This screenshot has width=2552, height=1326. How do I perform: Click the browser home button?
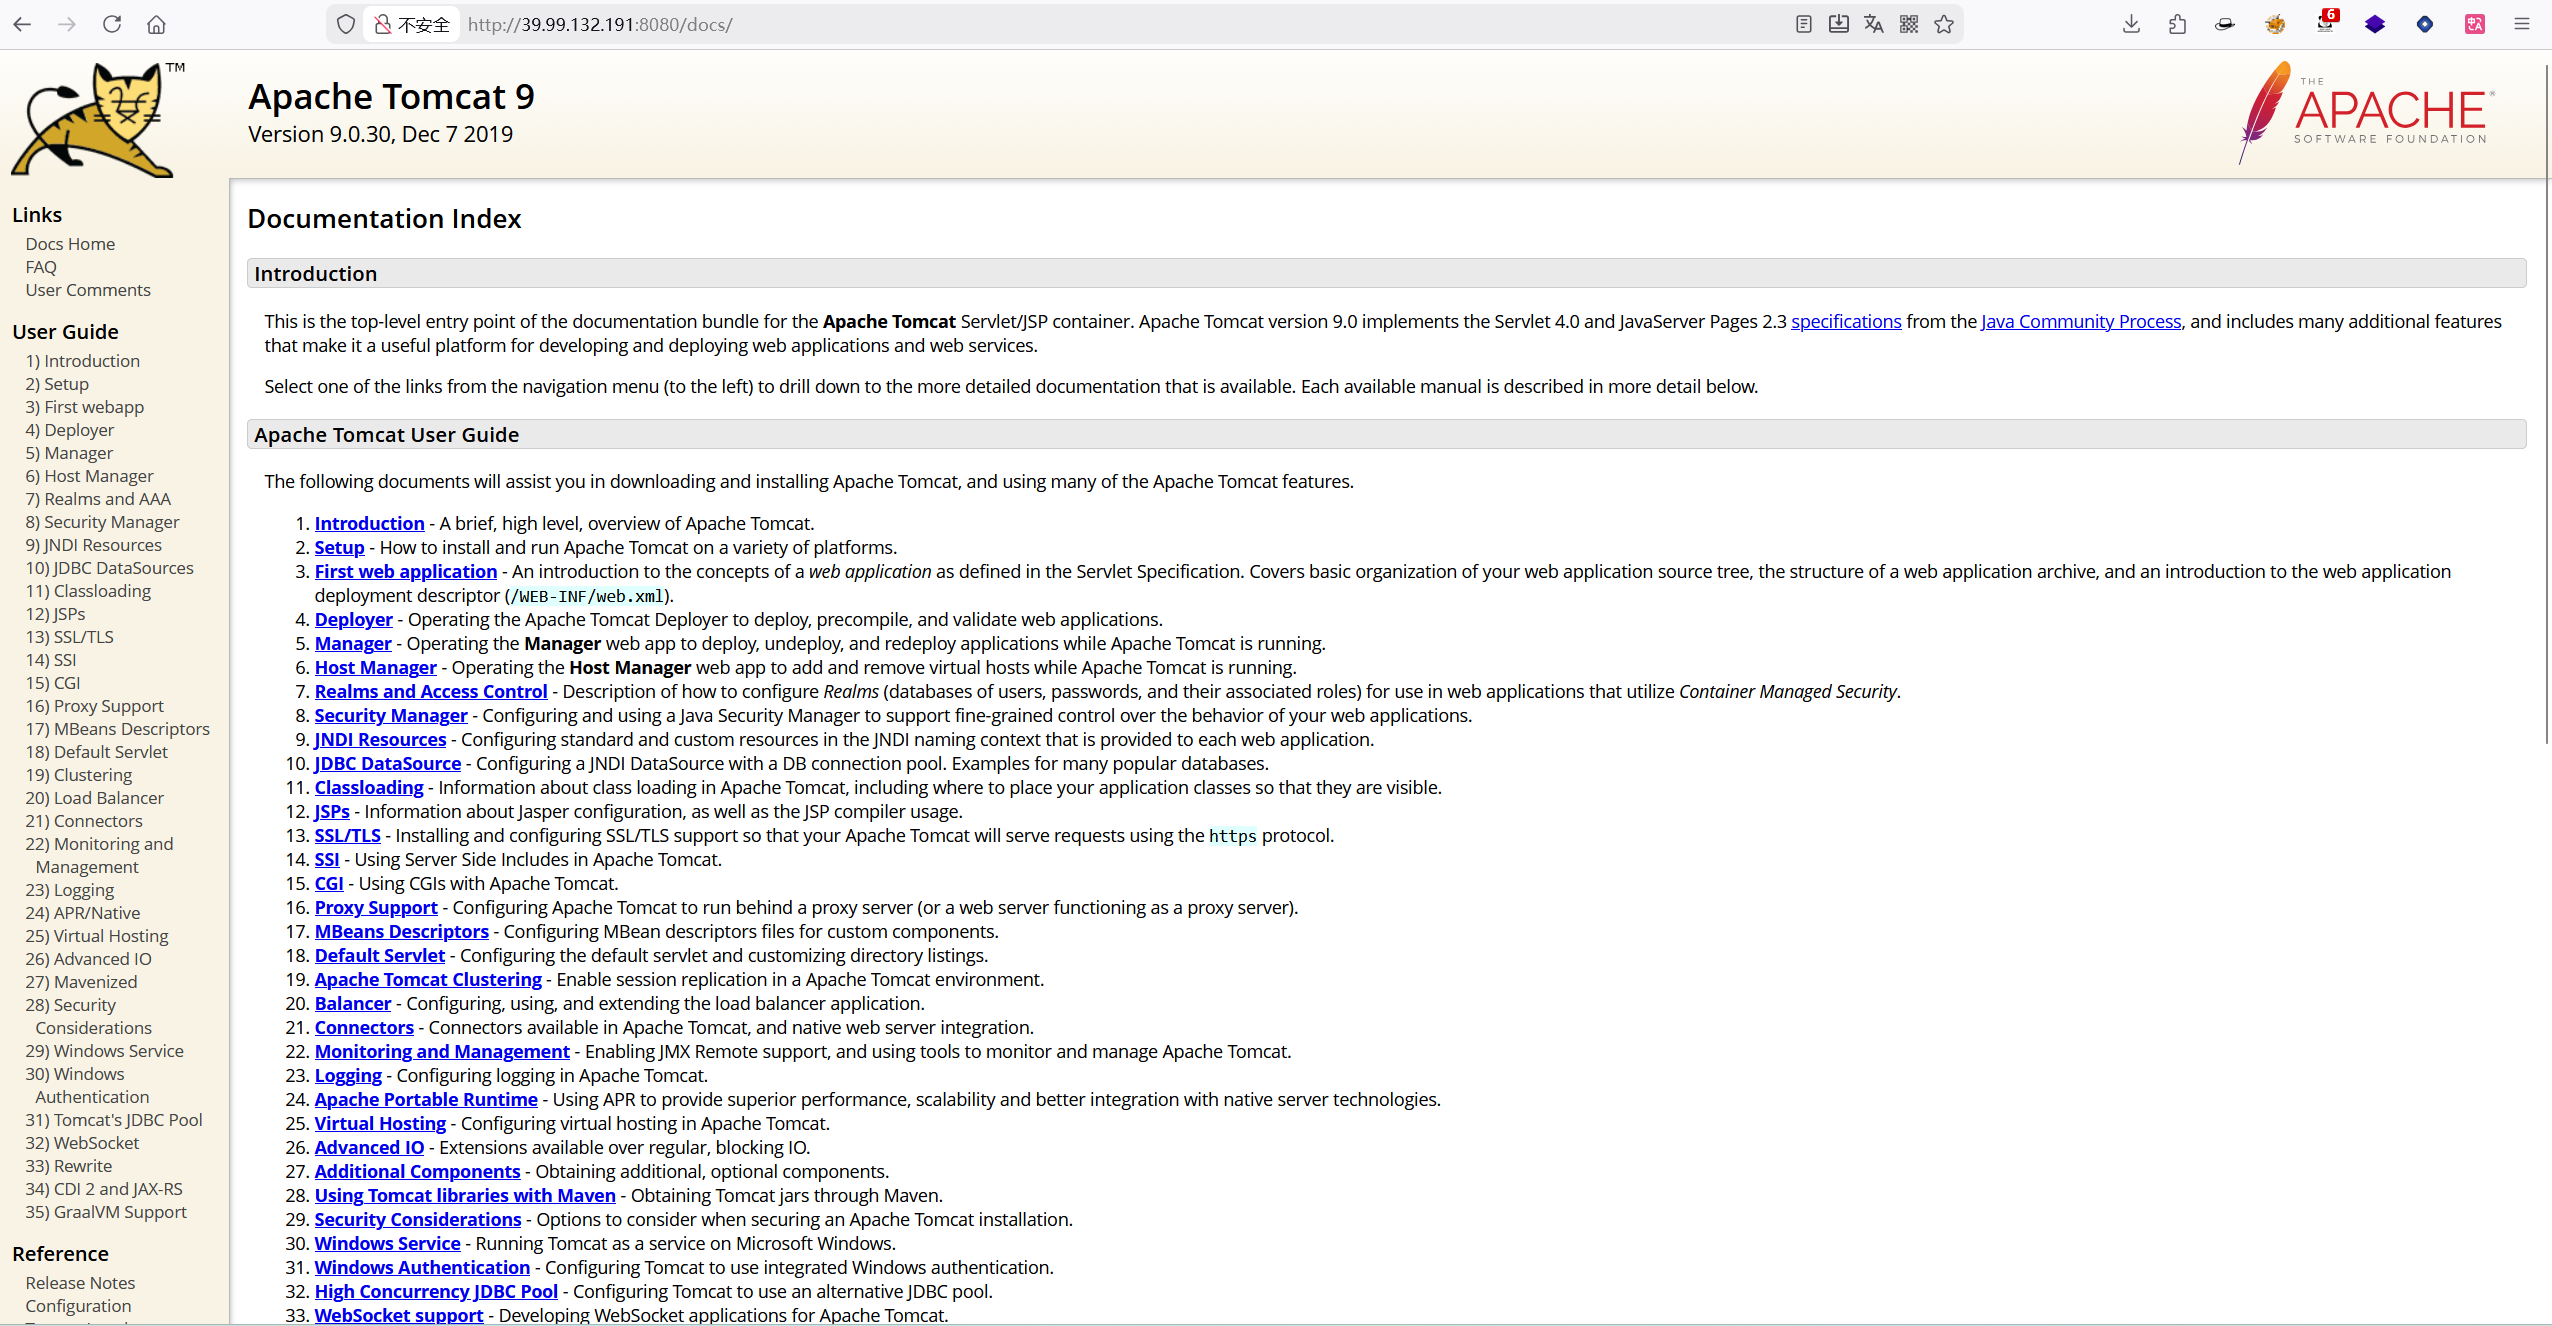click(156, 24)
